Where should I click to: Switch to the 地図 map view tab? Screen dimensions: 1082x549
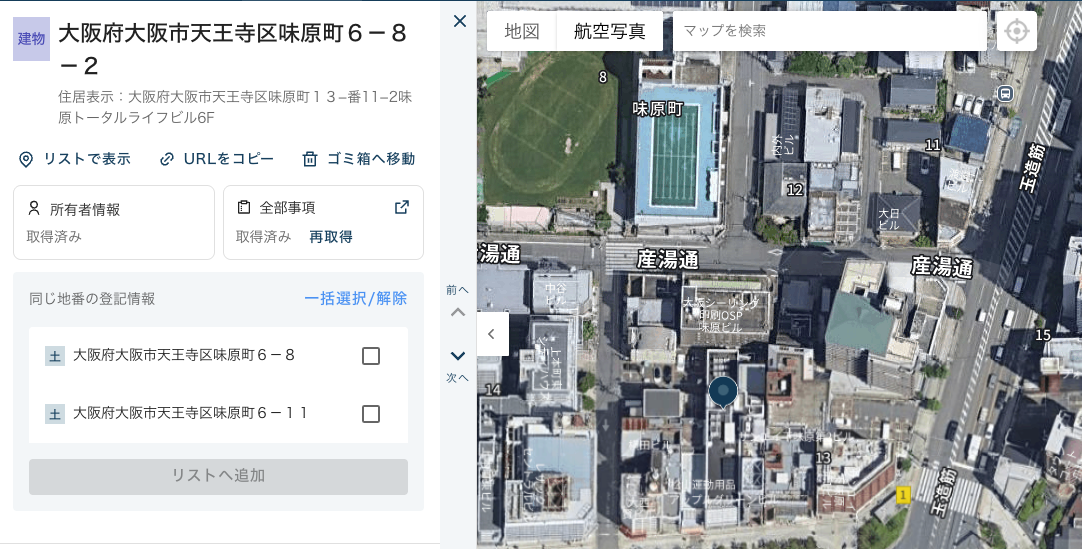(522, 31)
